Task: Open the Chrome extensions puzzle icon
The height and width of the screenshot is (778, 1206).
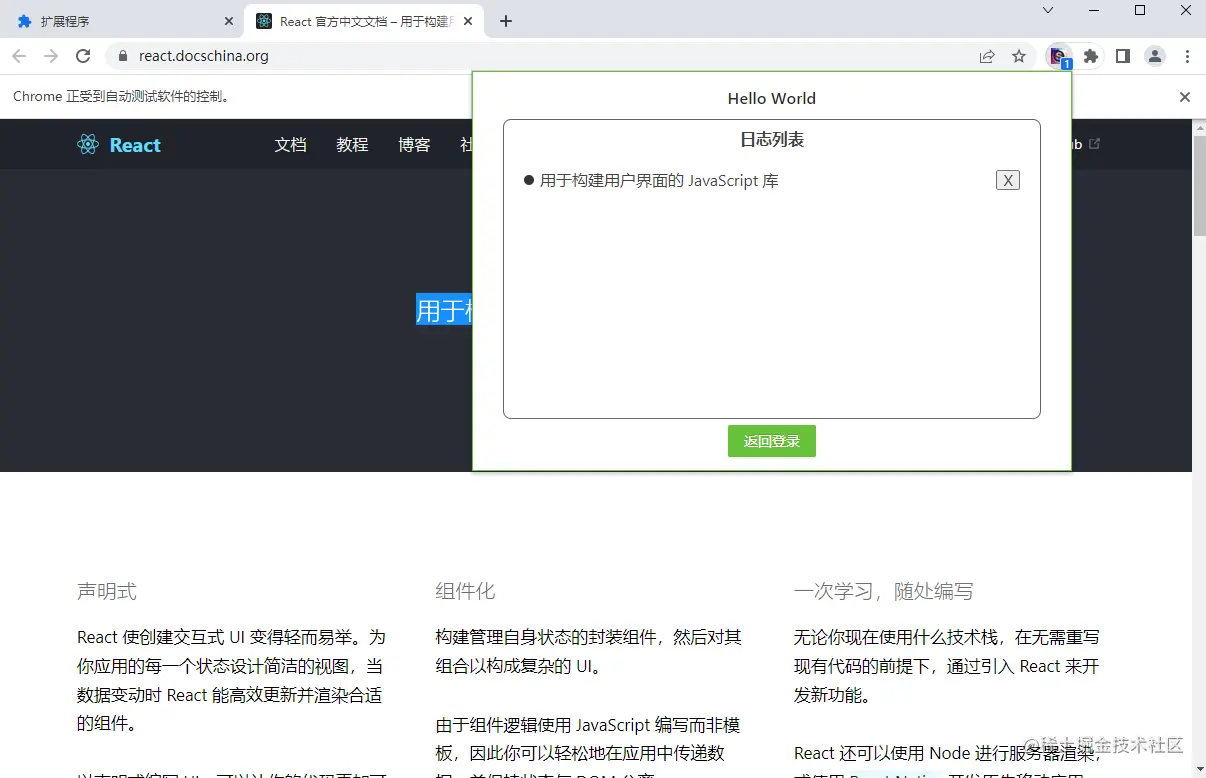Action: coord(1091,56)
